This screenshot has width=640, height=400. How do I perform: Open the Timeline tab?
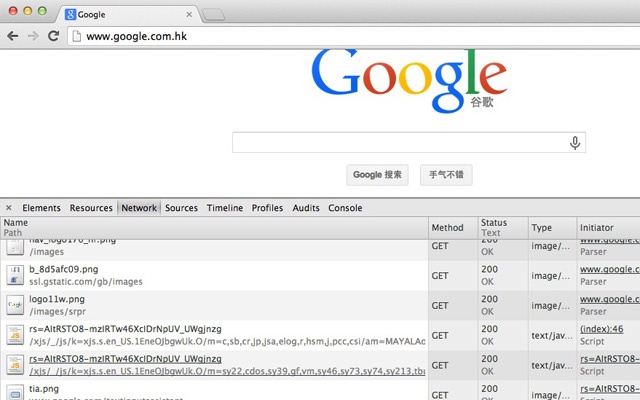224,208
